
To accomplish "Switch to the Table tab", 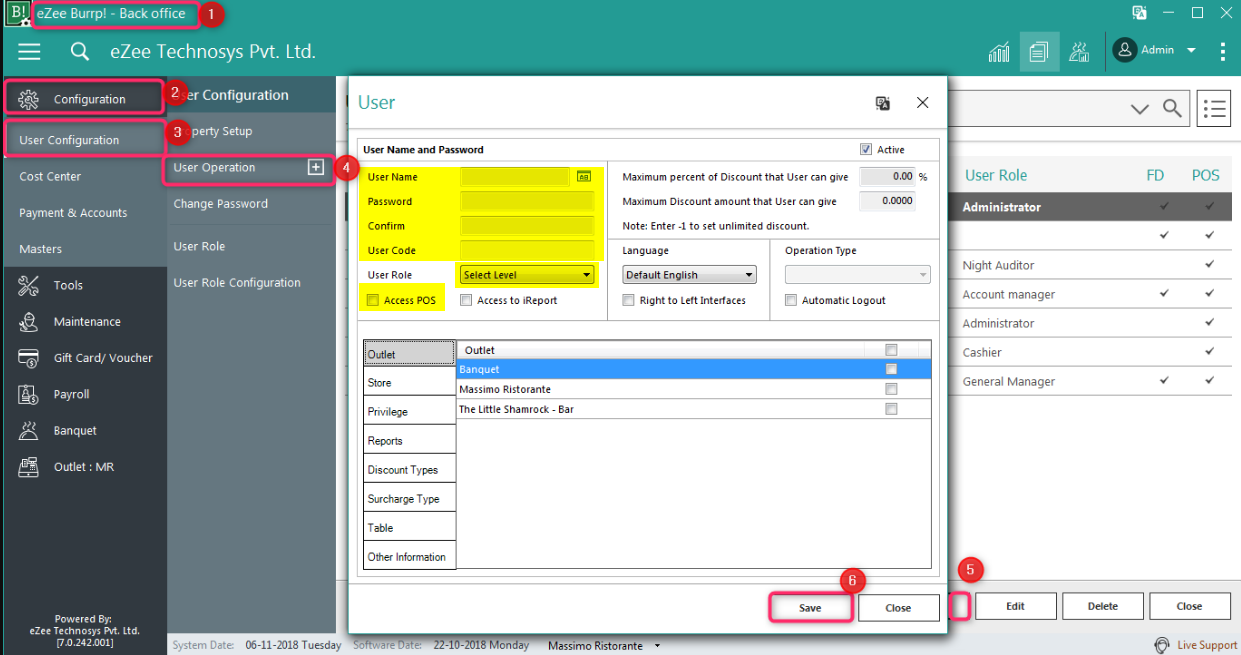I will tap(409, 528).
